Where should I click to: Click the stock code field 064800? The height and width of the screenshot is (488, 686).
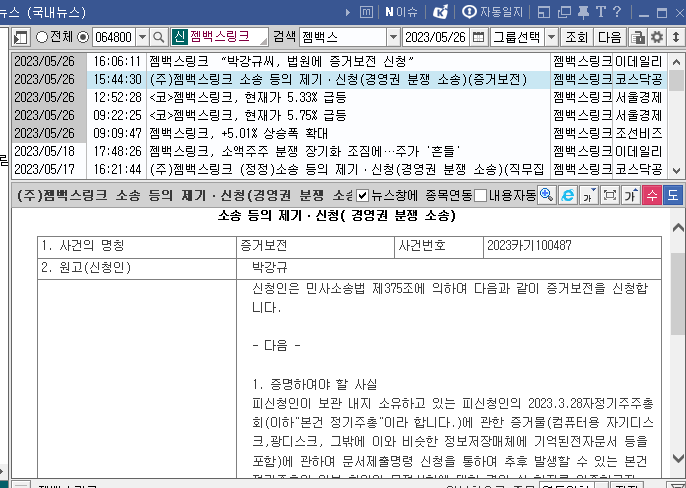click(113, 37)
